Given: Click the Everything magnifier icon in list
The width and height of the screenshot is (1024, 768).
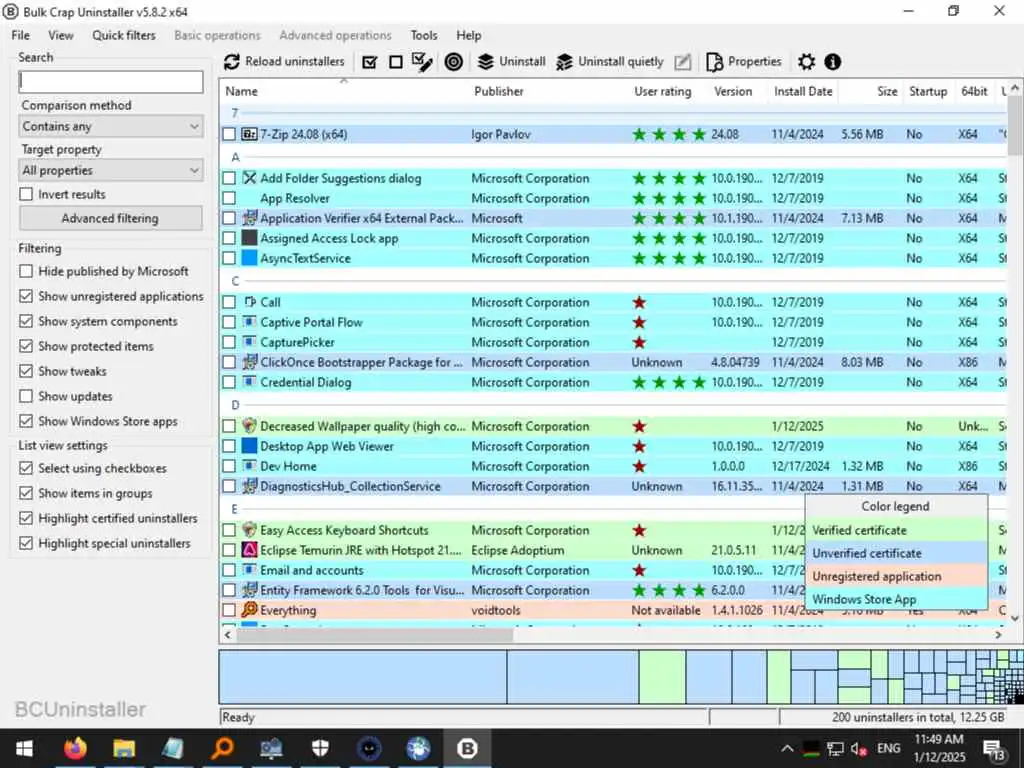Looking at the screenshot, I should tap(249, 610).
